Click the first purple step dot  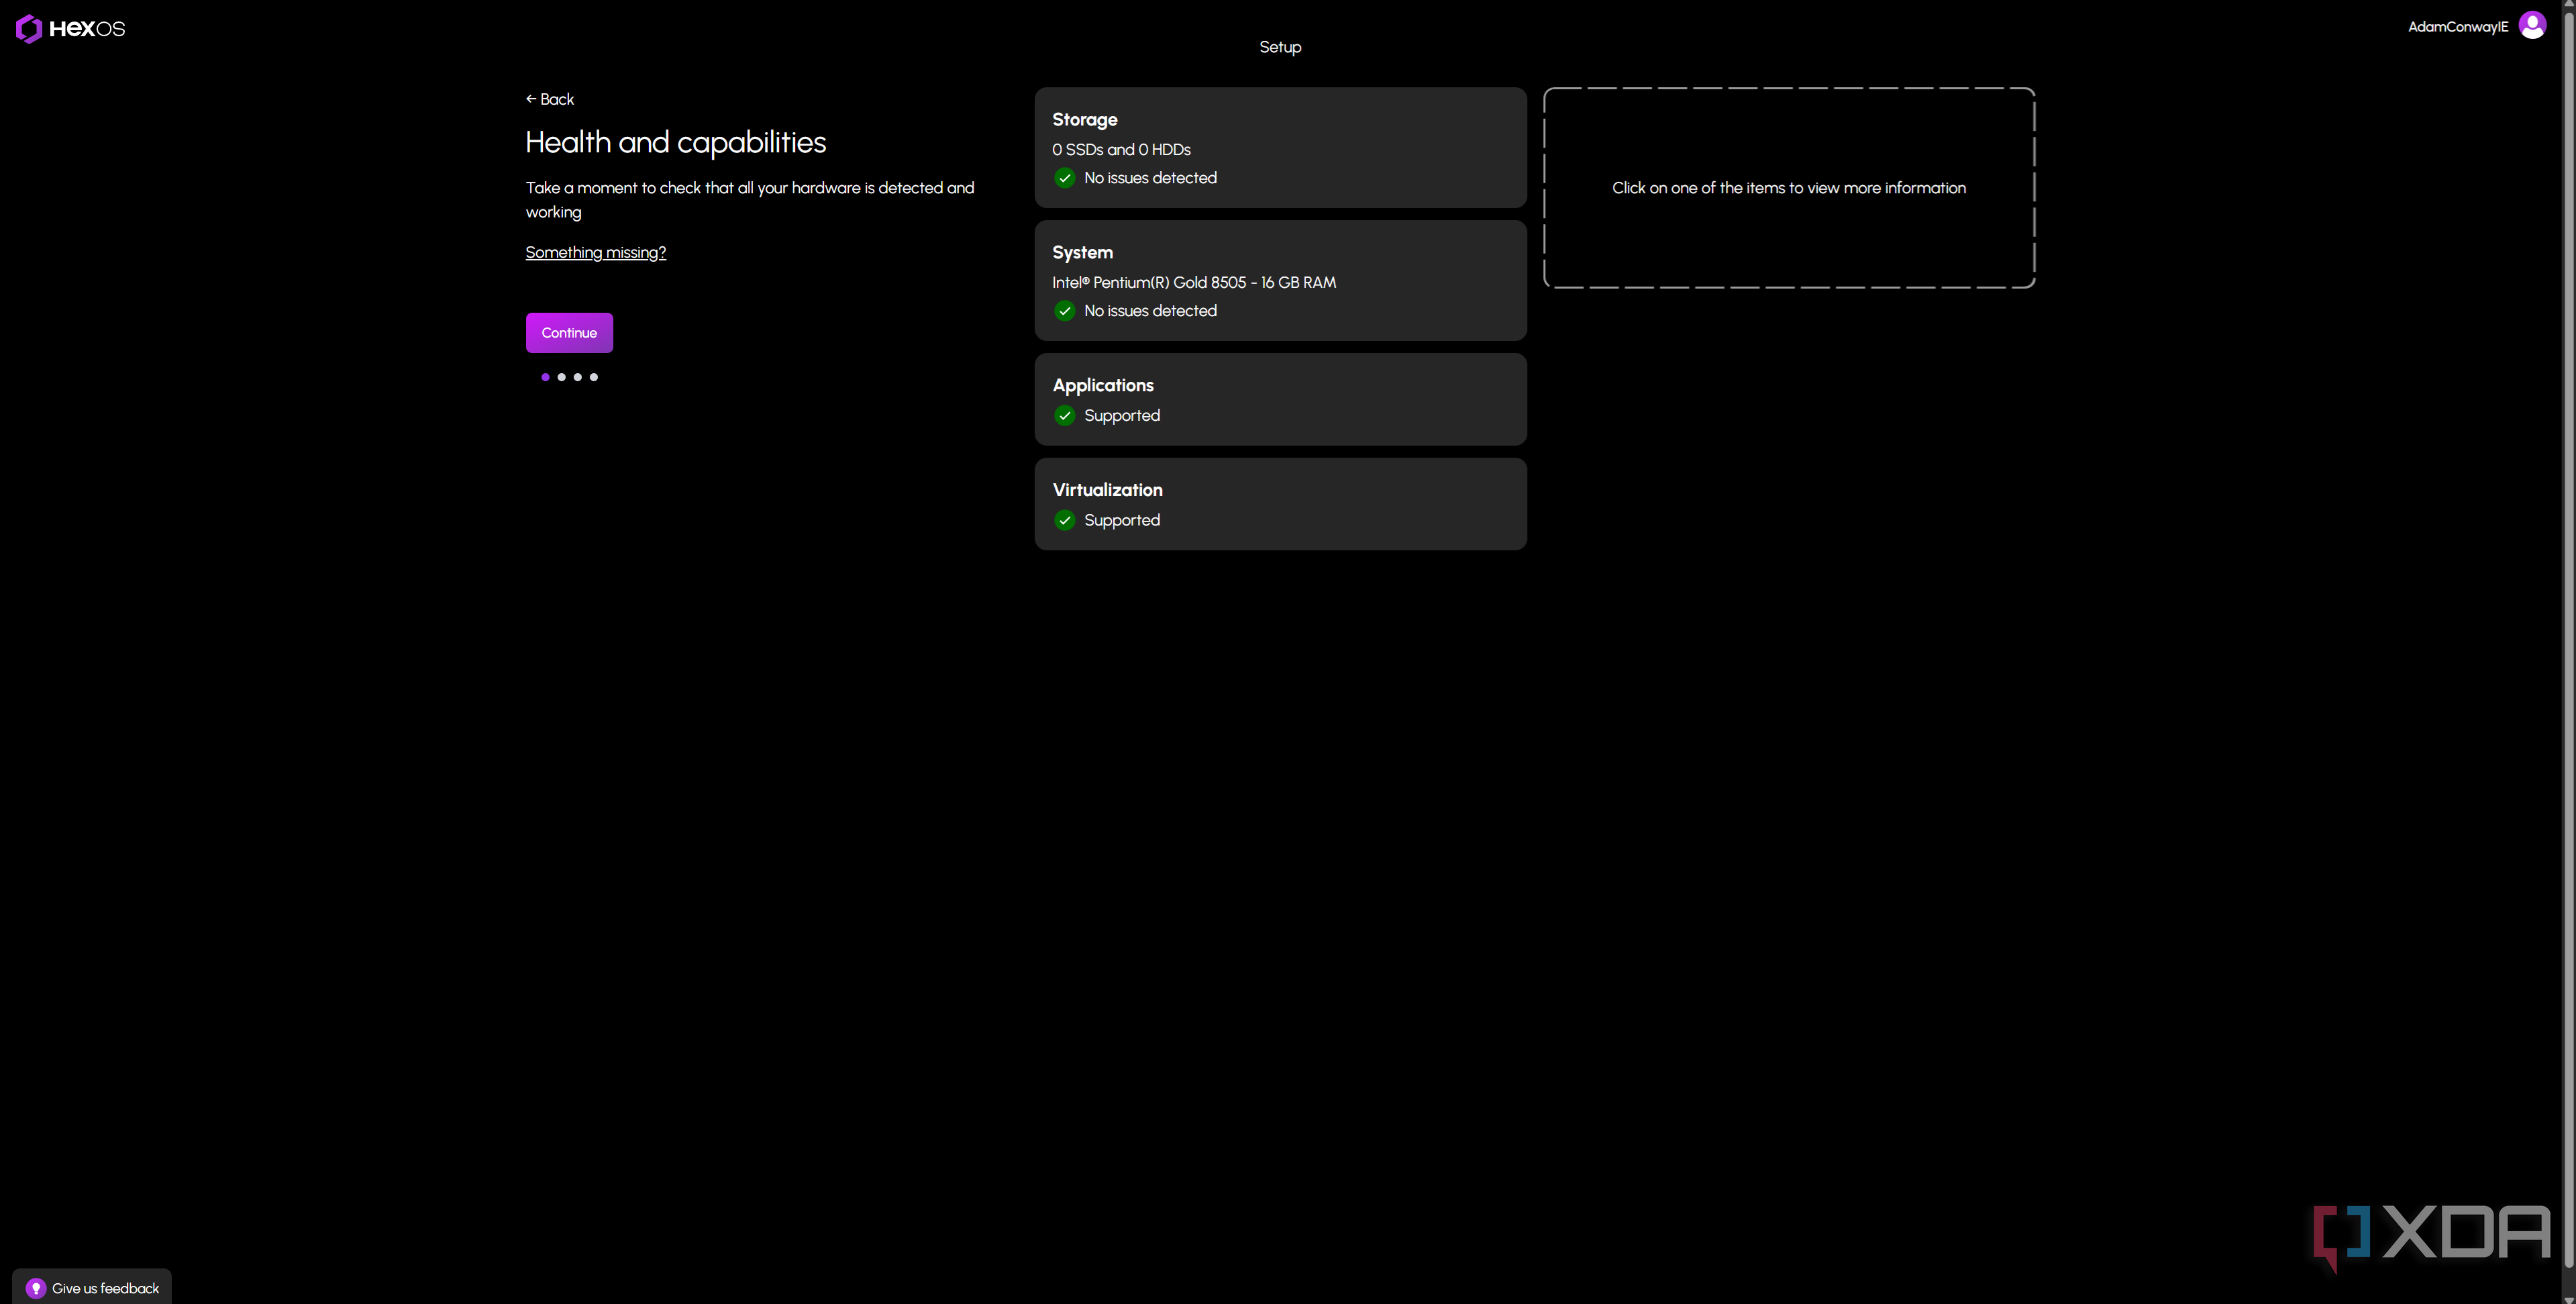point(545,377)
